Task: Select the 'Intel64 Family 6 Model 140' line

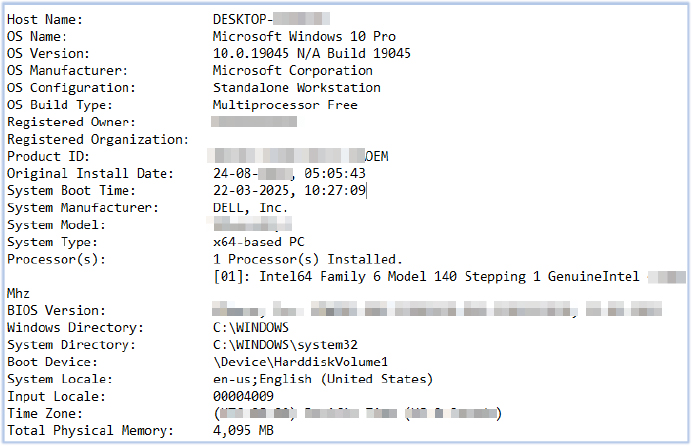Action: [426, 277]
